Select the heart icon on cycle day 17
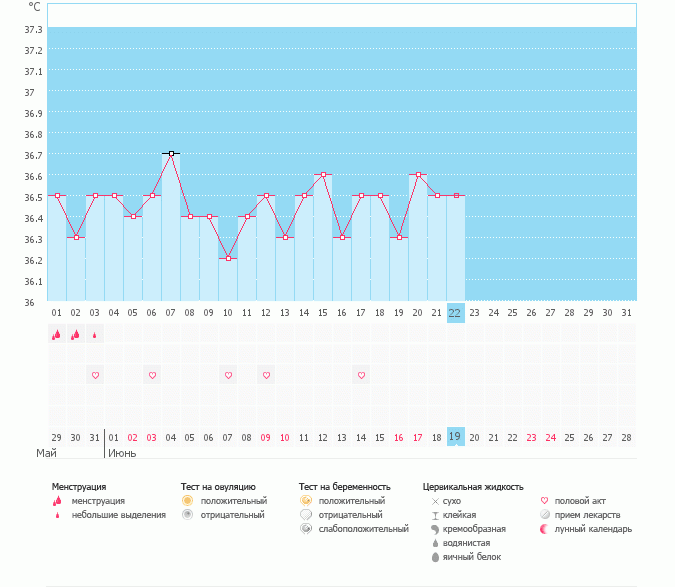Viewport: 675px width, 587px height. click(361, 375)
